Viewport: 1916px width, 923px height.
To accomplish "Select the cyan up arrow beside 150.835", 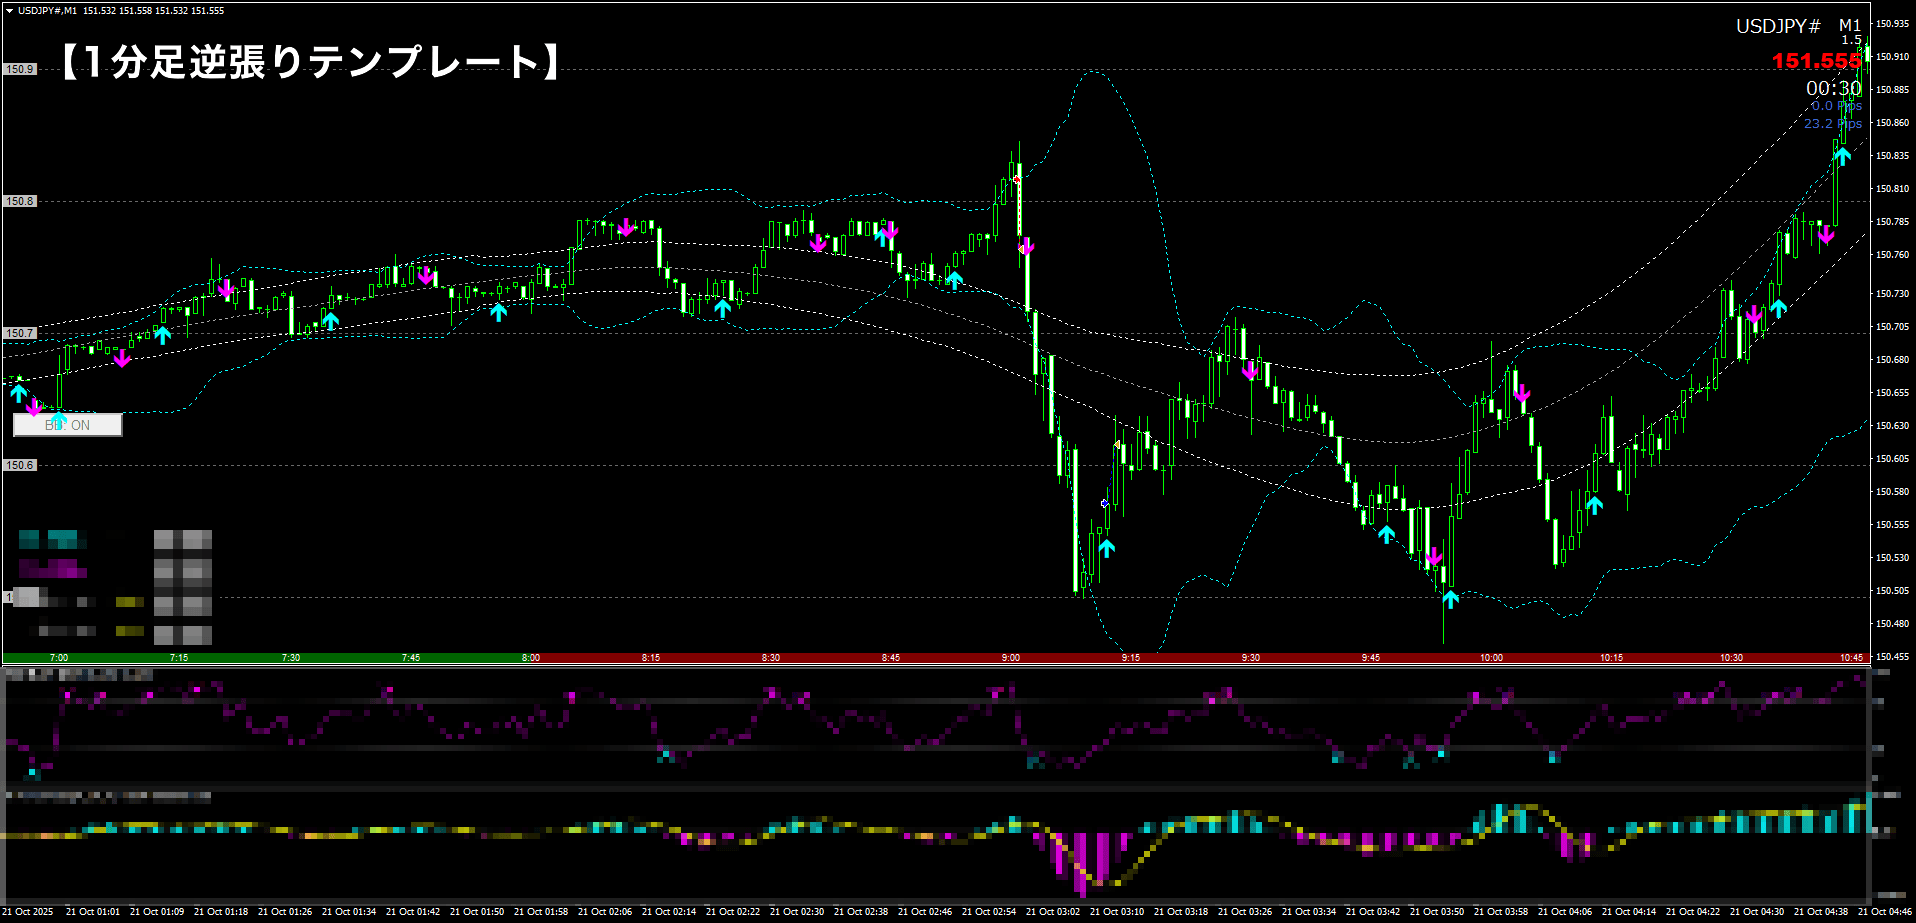I will click(1842, 156).
